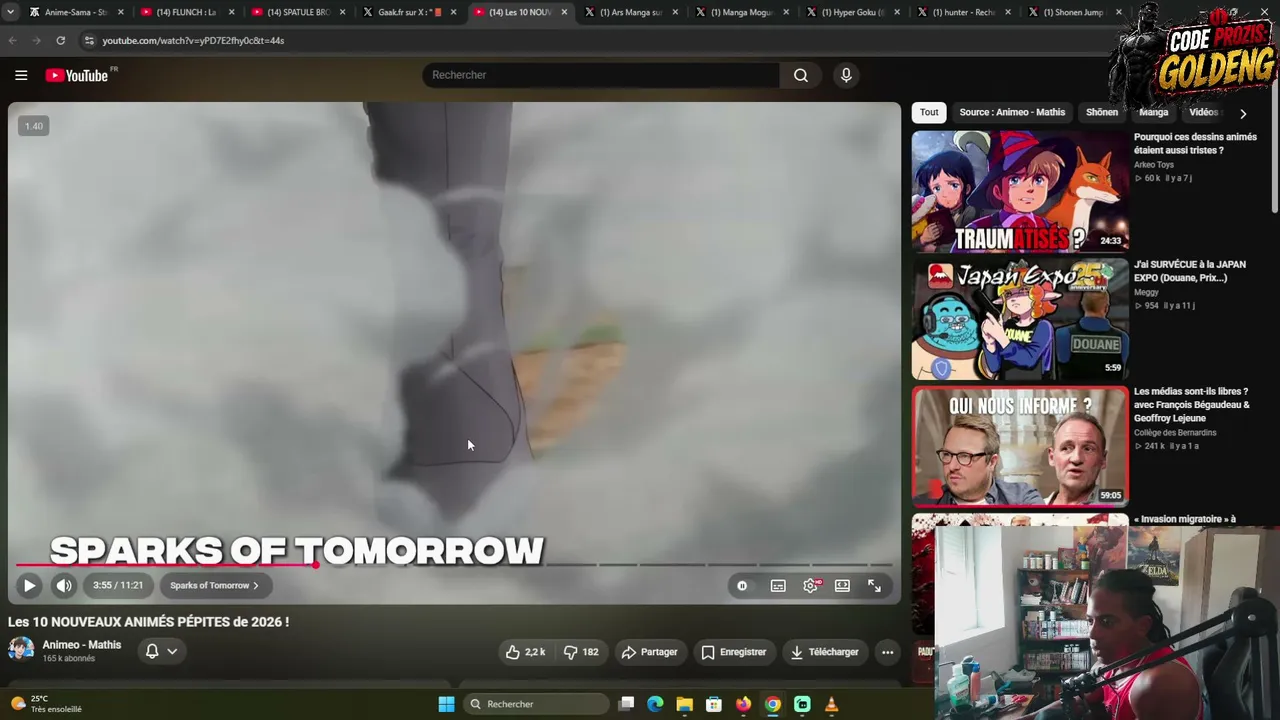Open File Explorer from the taskbar
The height and width of the screenshot is (720, 1280).
[684, 704]
